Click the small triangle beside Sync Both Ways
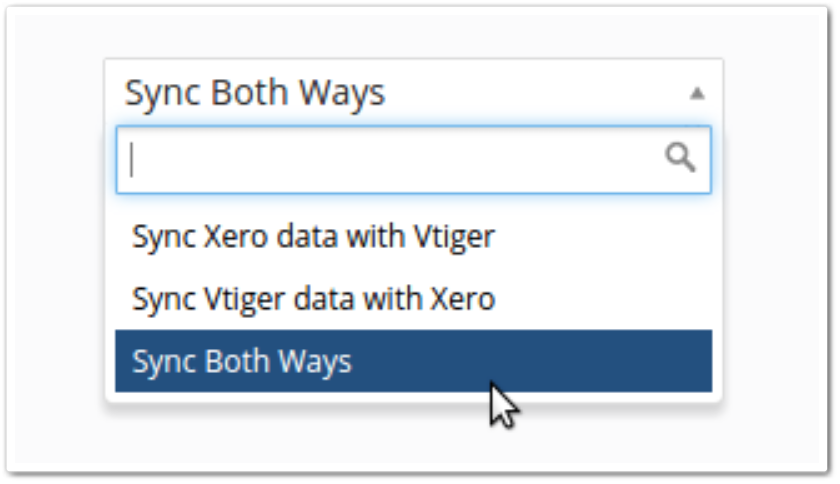This screenshot has height=484, width=840. click(697, 93)
